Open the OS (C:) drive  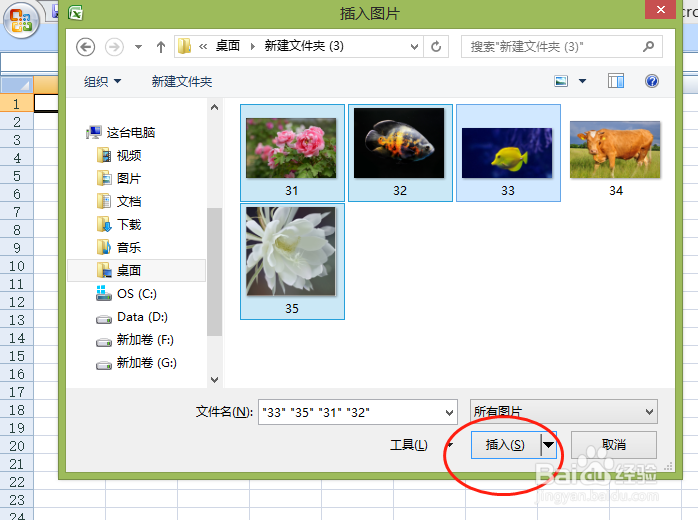[126, 294]
